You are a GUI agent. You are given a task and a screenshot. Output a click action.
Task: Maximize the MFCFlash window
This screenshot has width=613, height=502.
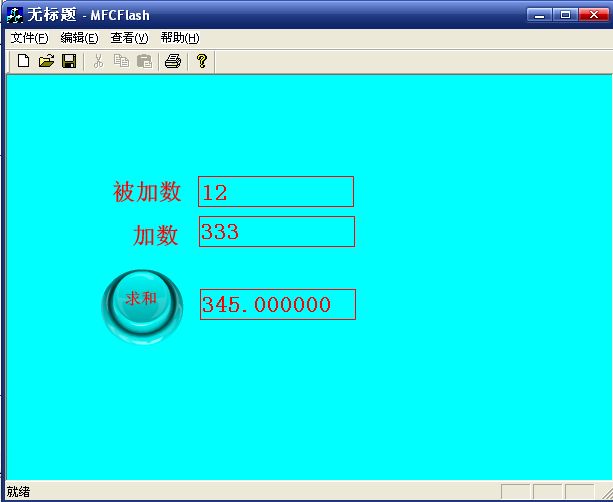pyautogui.click(x=565, y=15)
